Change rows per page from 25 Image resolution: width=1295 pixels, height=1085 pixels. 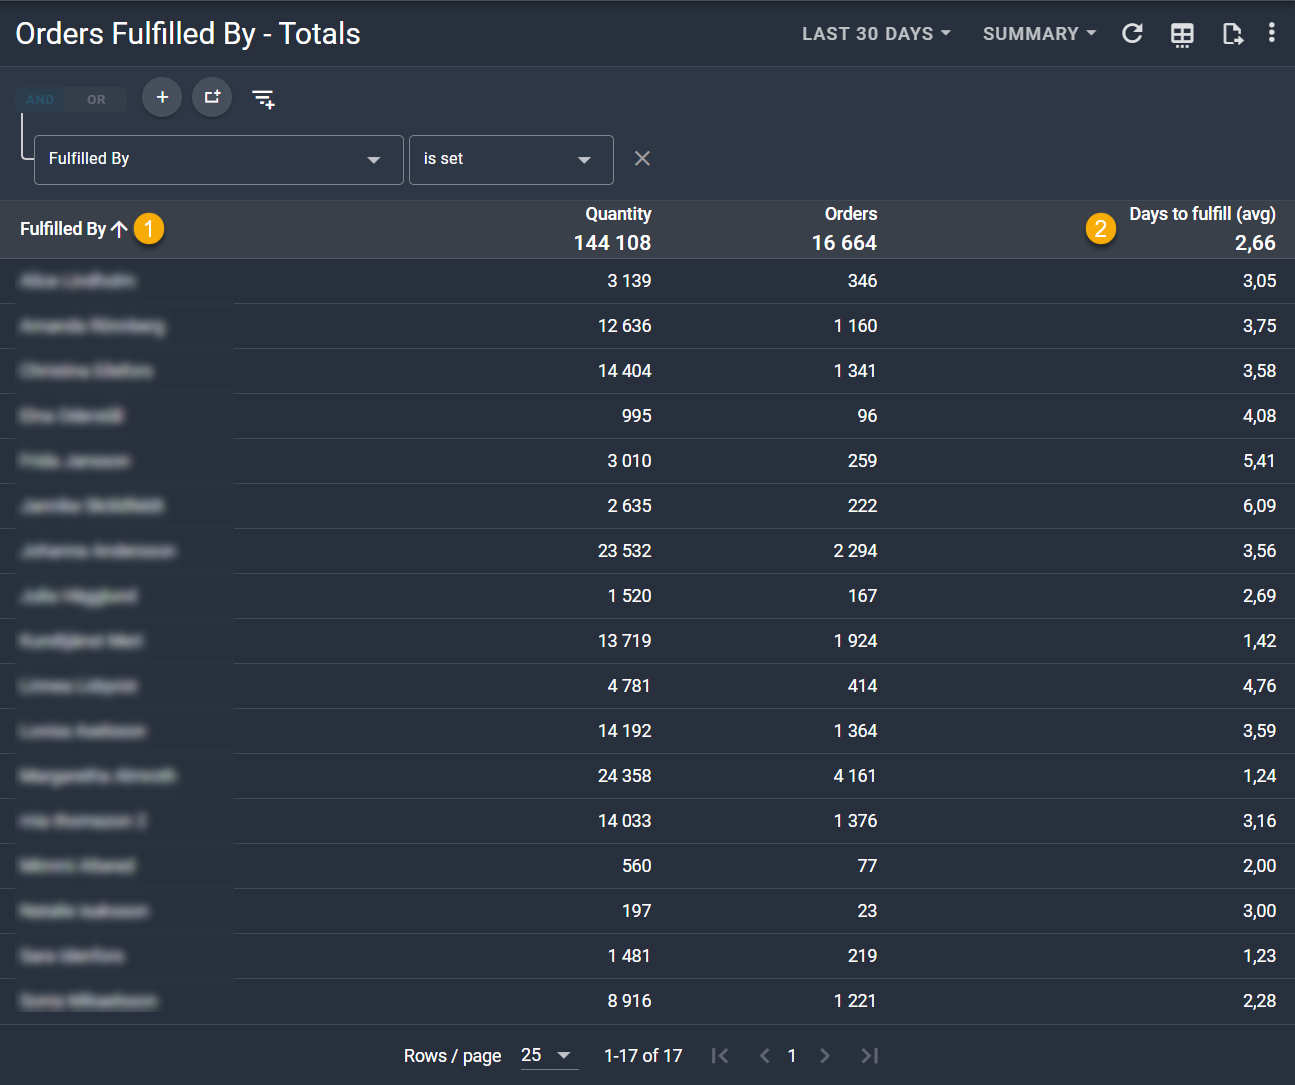coord(548,1055)
